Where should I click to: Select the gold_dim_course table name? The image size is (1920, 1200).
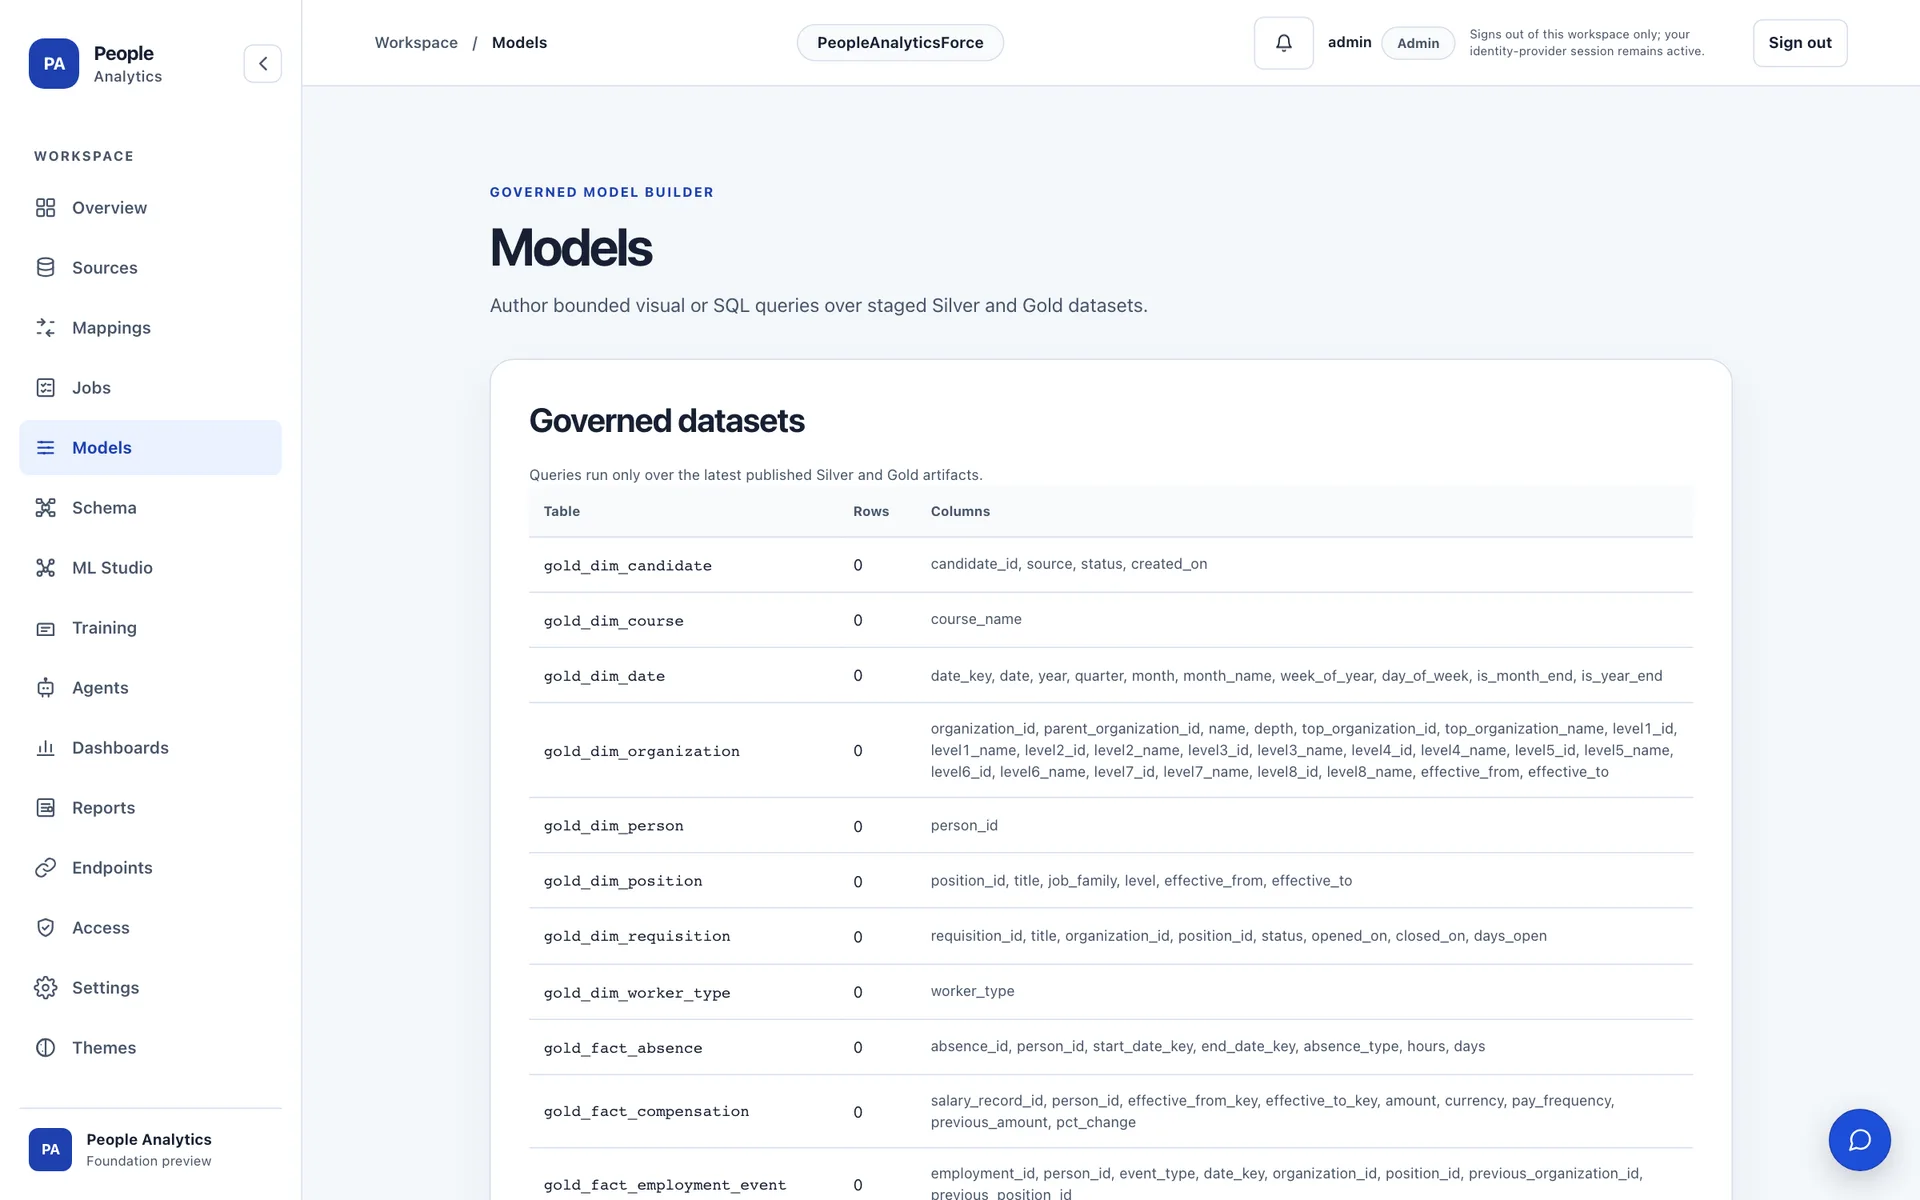point(613,621)
